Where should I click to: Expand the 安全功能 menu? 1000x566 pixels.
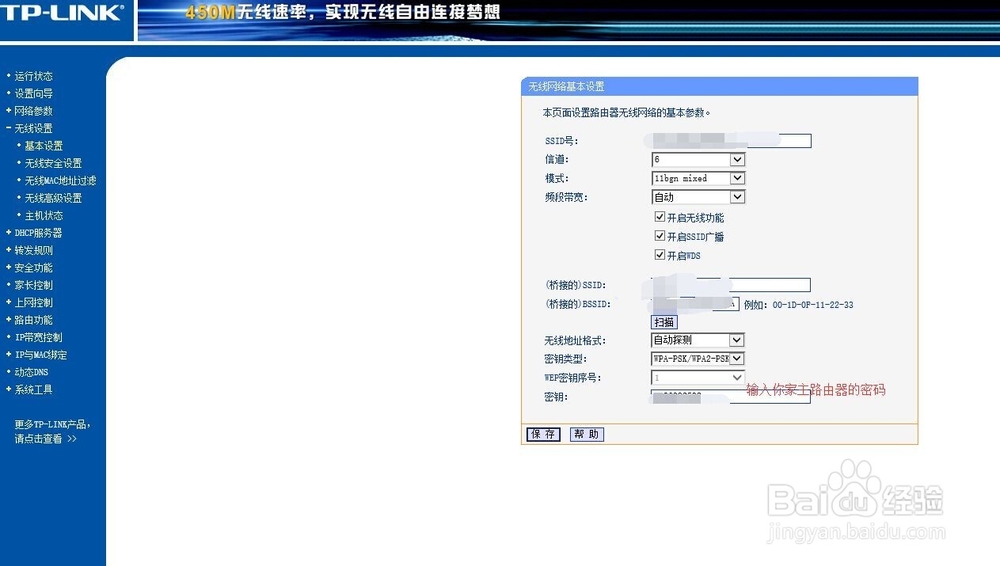(33, 267)
